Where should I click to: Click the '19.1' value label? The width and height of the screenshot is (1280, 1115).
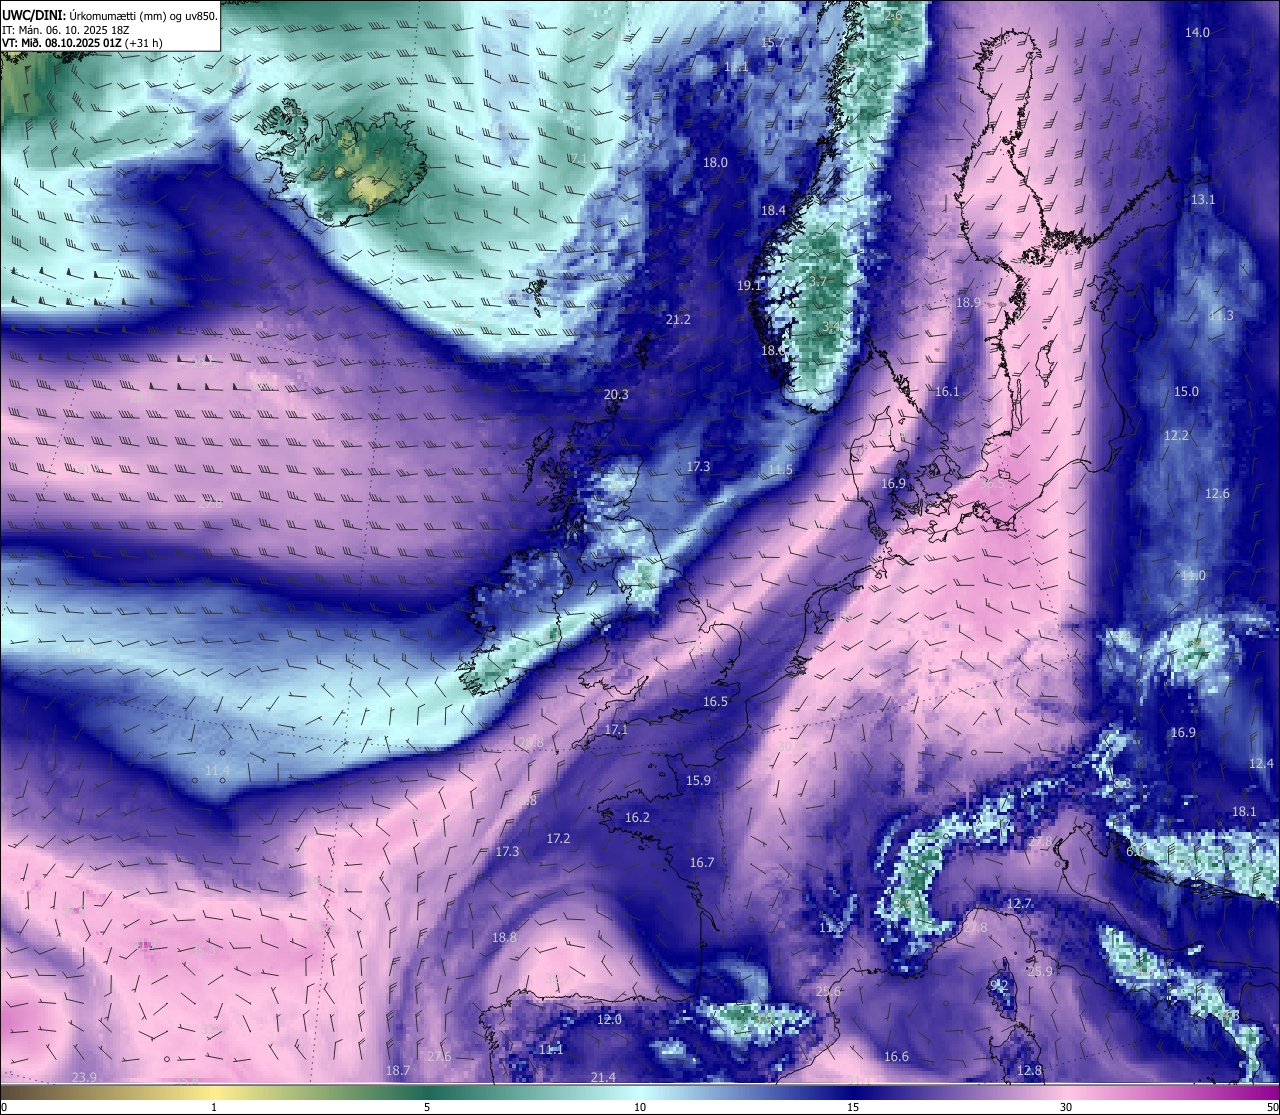pyautogui.click(x=749, y=286)
